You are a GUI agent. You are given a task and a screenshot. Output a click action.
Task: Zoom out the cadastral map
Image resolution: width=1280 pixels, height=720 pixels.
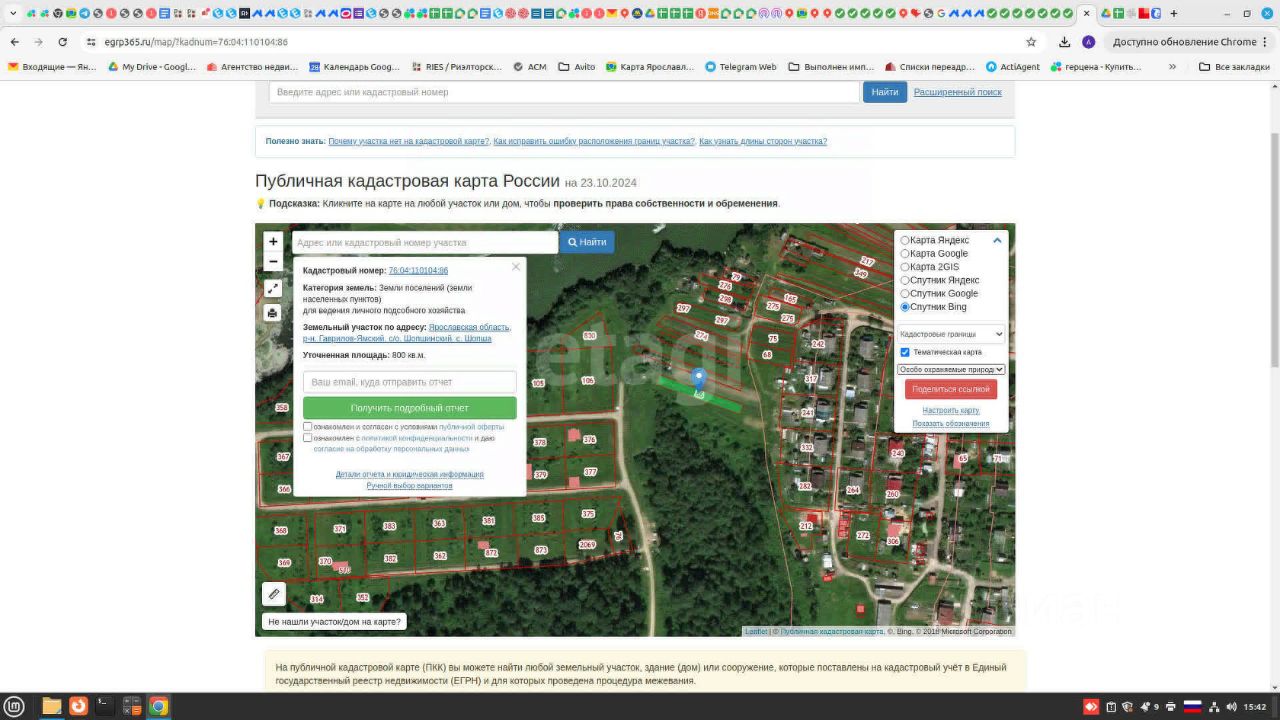click(273, 262)
